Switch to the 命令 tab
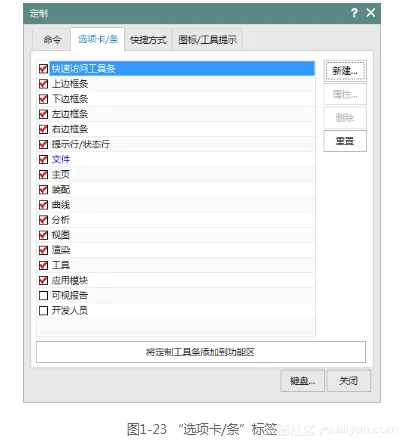The image size is (408, 447). click(52, 40)
